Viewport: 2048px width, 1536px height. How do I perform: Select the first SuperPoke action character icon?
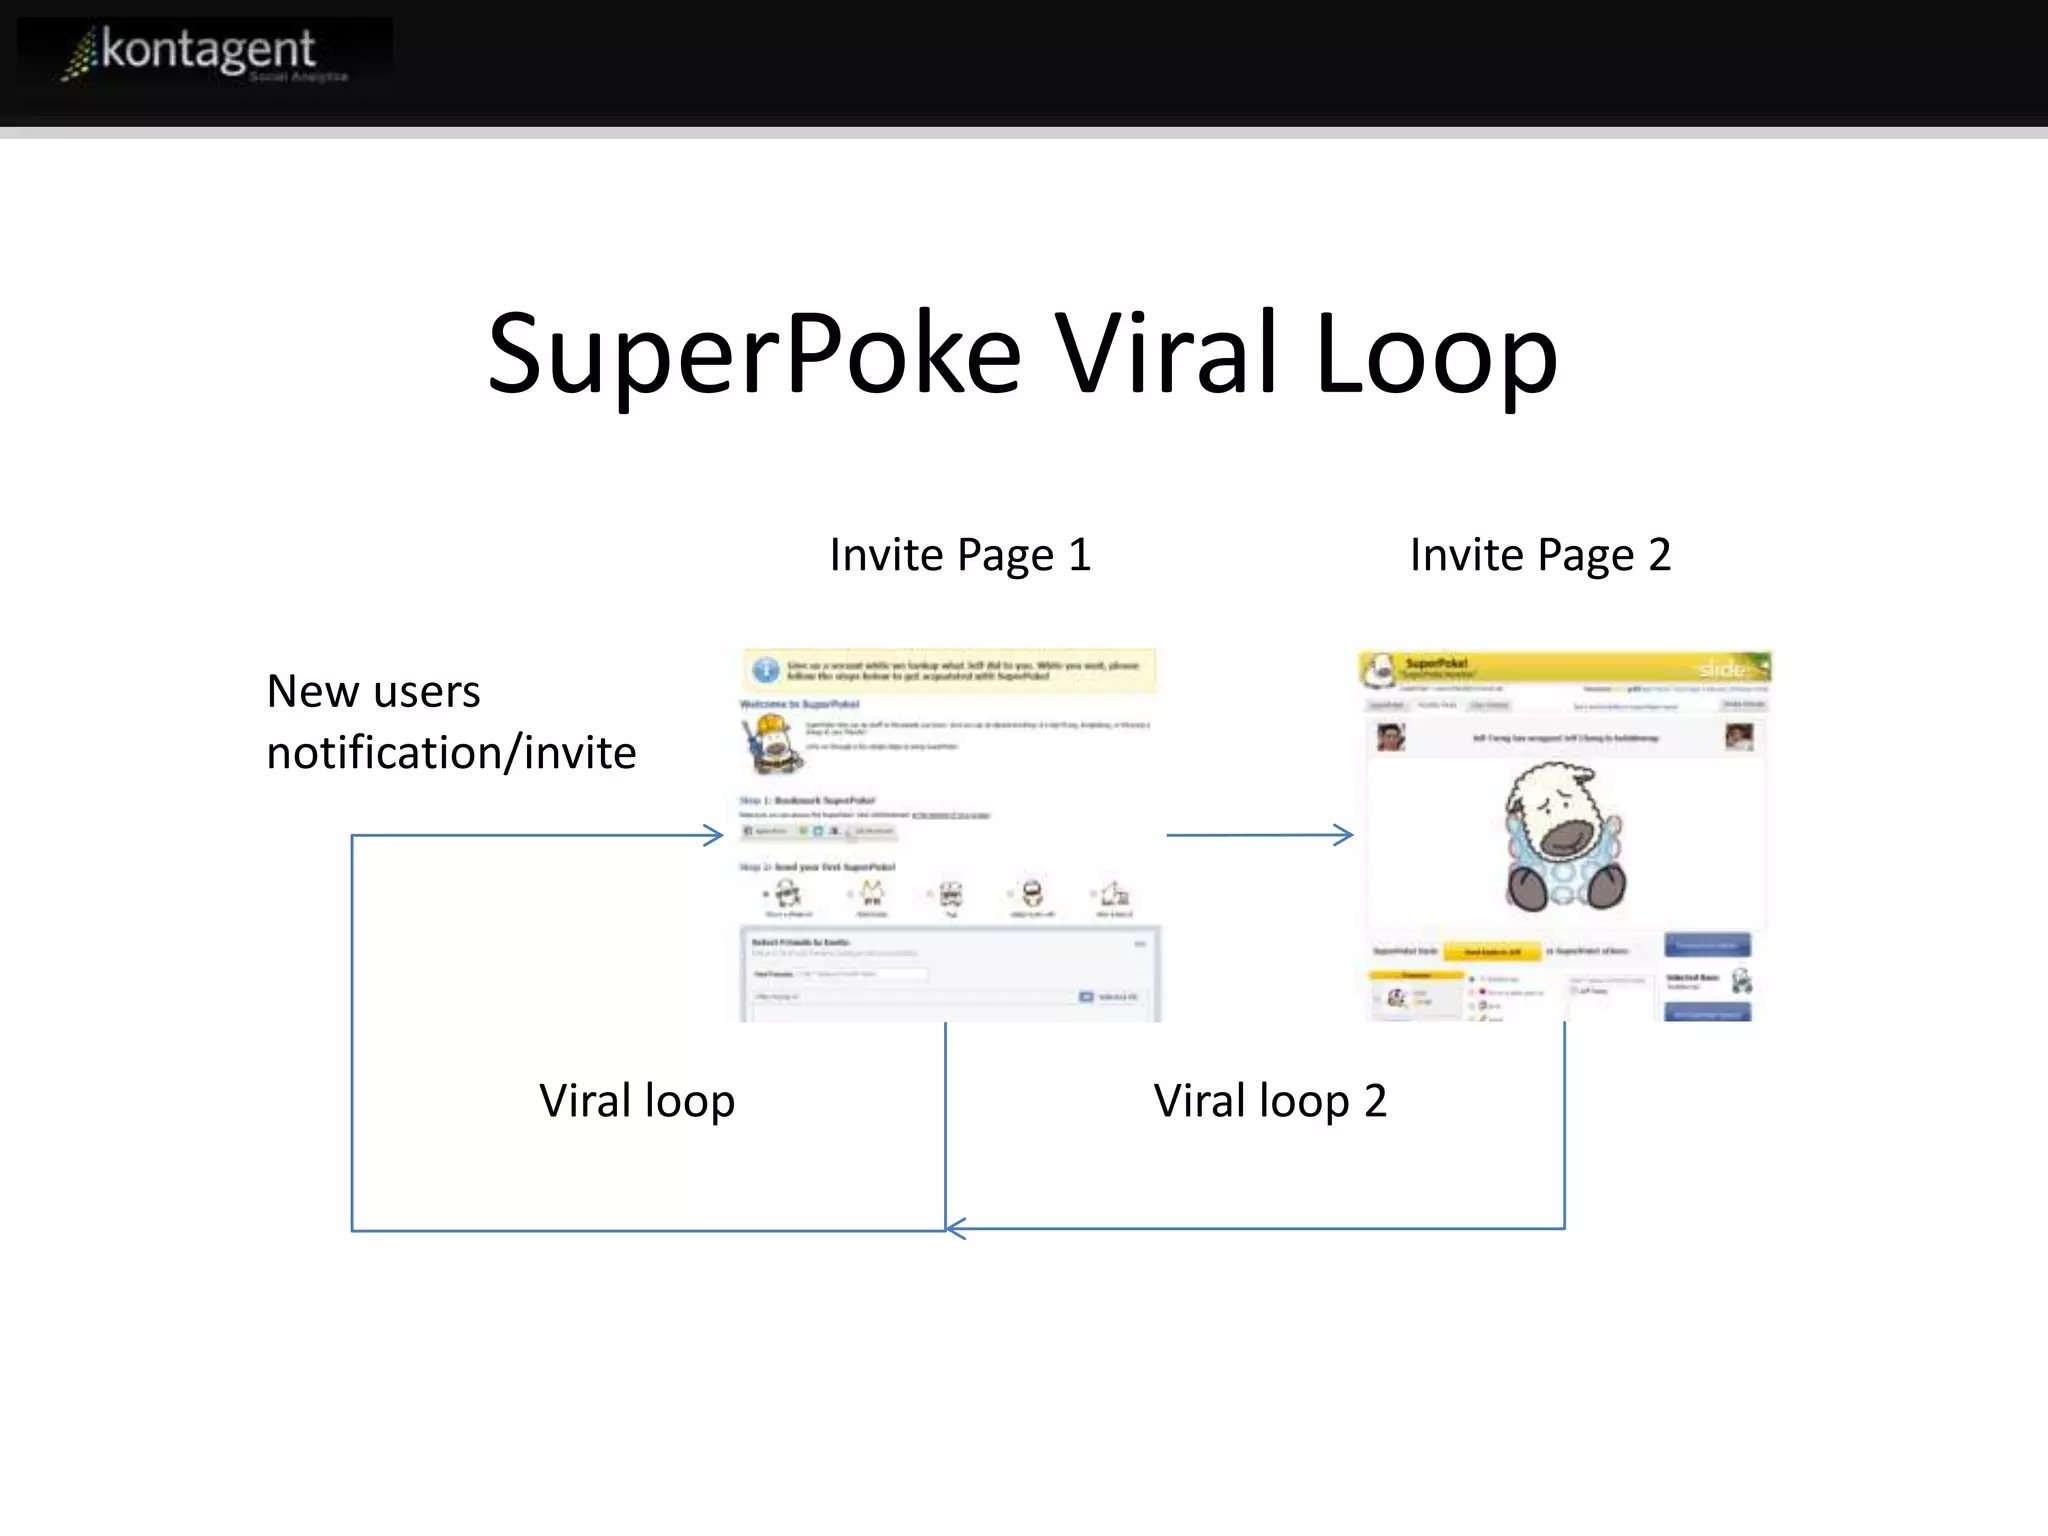[788, 892]
